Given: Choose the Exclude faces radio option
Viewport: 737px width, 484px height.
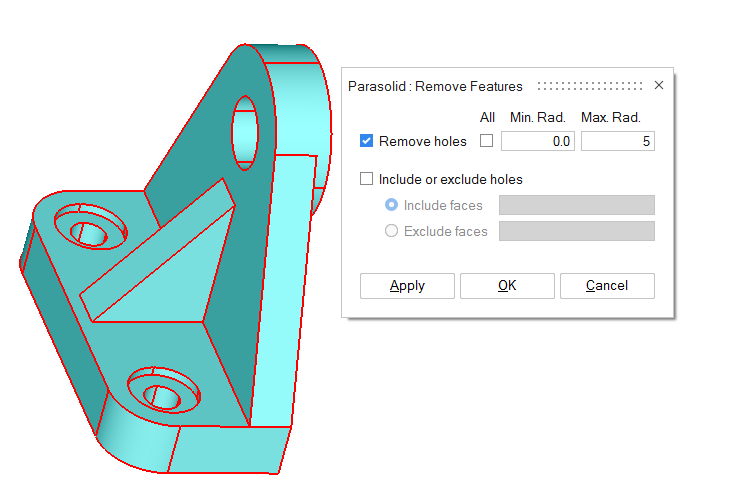Looking at the screenshot, I should [392, 231].
